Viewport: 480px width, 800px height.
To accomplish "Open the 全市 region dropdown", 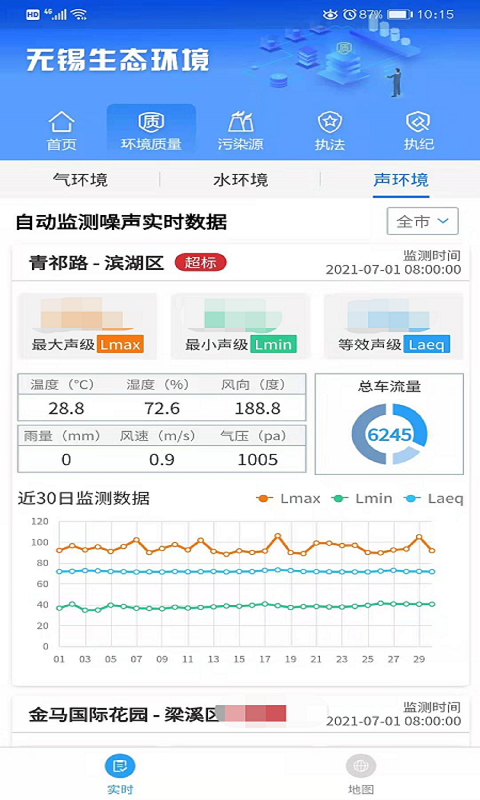I will 422,221.
